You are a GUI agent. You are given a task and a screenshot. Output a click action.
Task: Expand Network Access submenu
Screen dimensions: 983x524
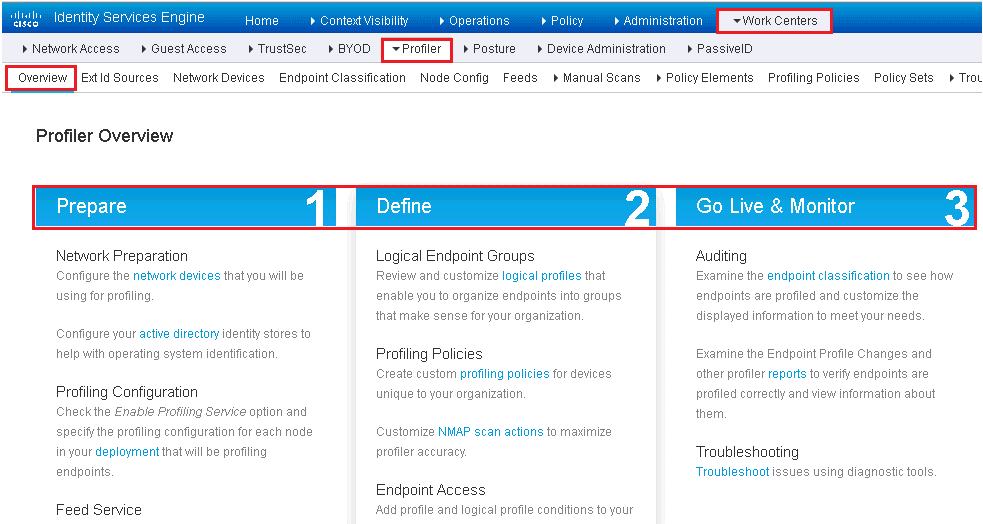pos(70,49)
